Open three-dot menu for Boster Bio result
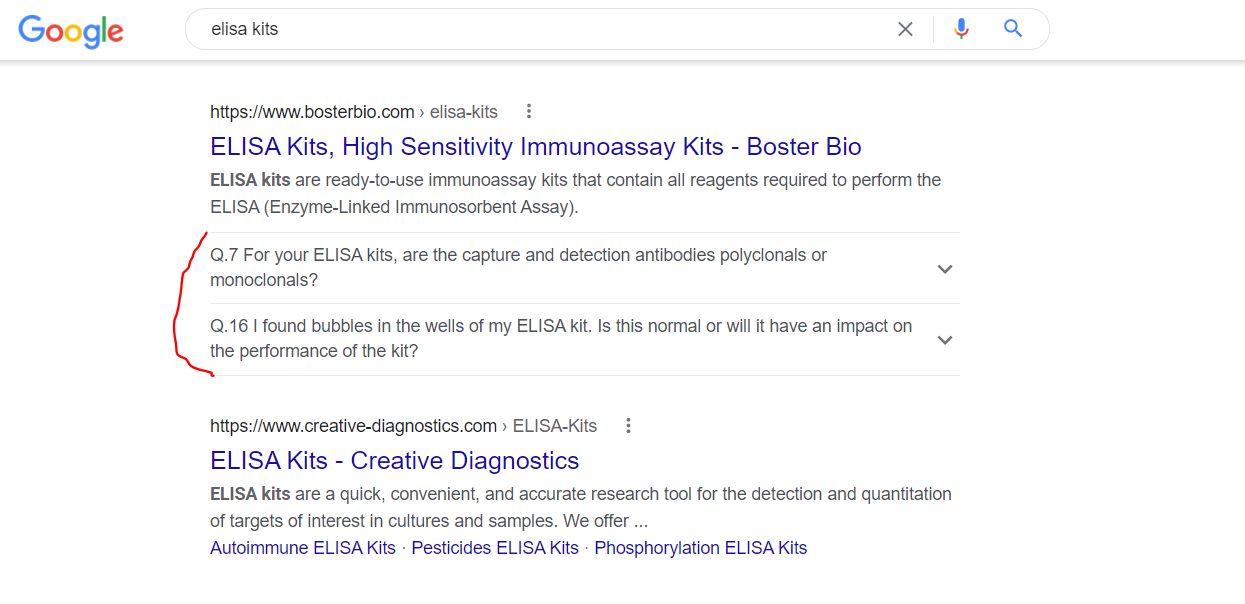This screenshot has width=1245, height=604. coord(529,111)
